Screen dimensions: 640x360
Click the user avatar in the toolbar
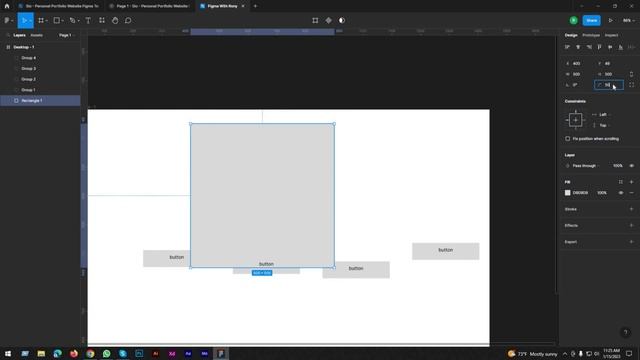(x=573, y=20)
